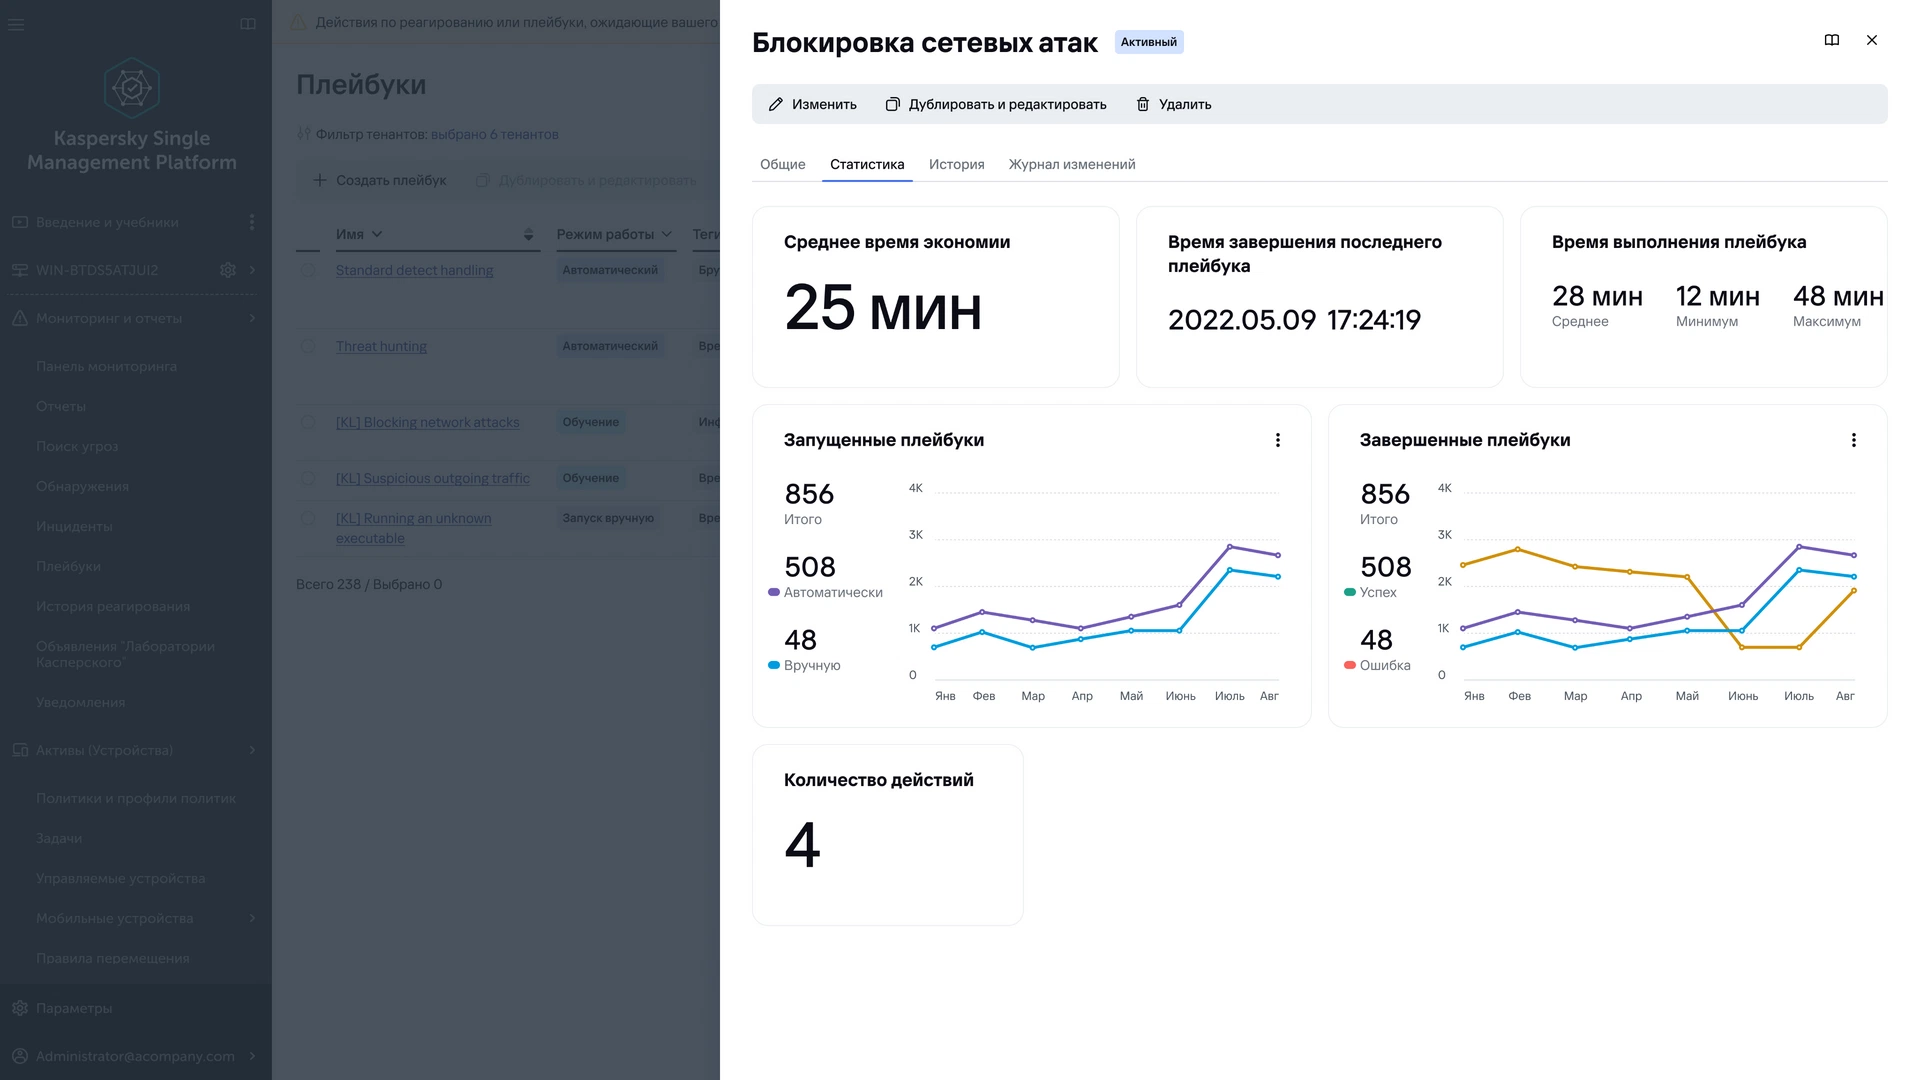1920x1080 pixels.
Task: Open the Standard detect handling link
Action: coord(414,270)
